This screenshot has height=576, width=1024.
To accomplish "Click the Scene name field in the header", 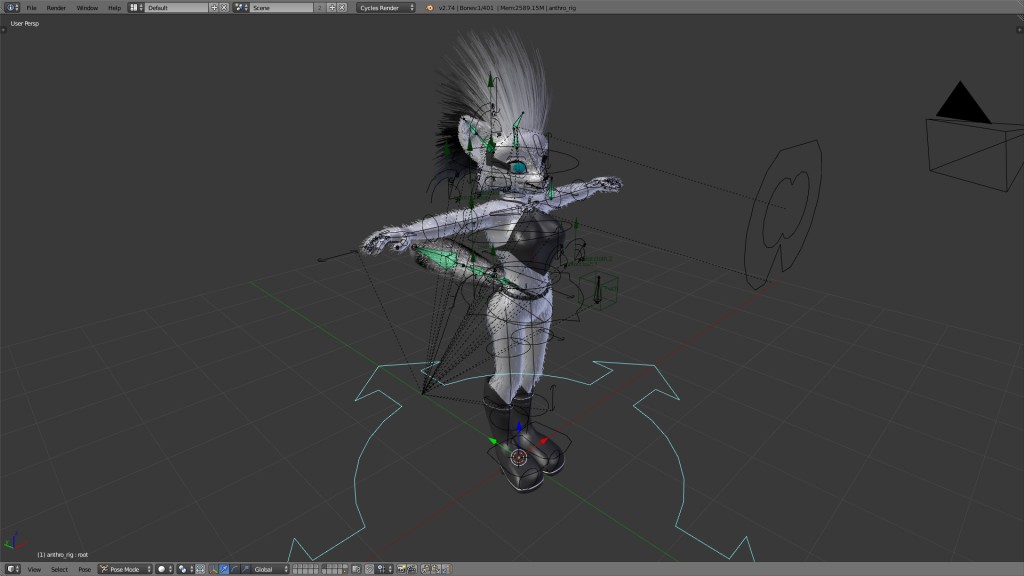I will [x=281, y=8].
